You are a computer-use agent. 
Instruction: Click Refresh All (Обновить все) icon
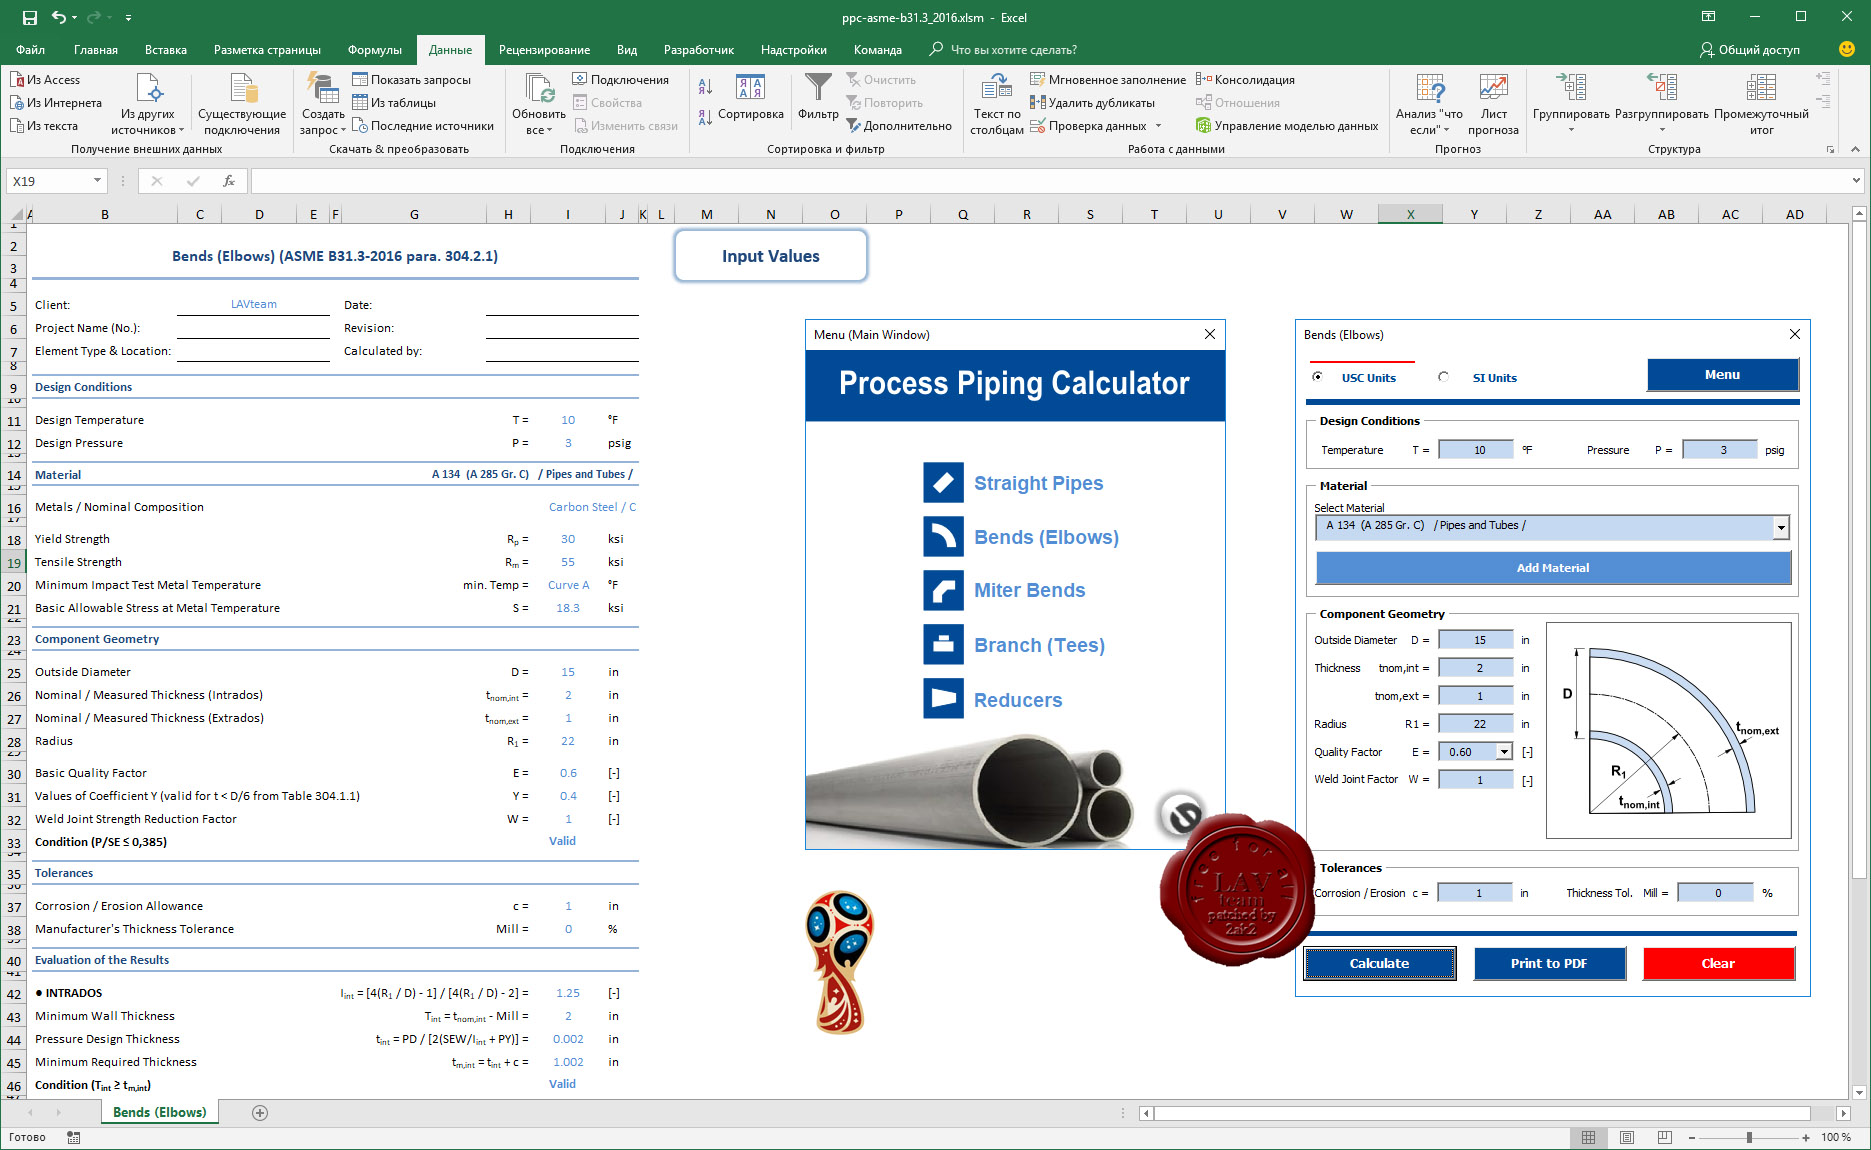point(539,89)
